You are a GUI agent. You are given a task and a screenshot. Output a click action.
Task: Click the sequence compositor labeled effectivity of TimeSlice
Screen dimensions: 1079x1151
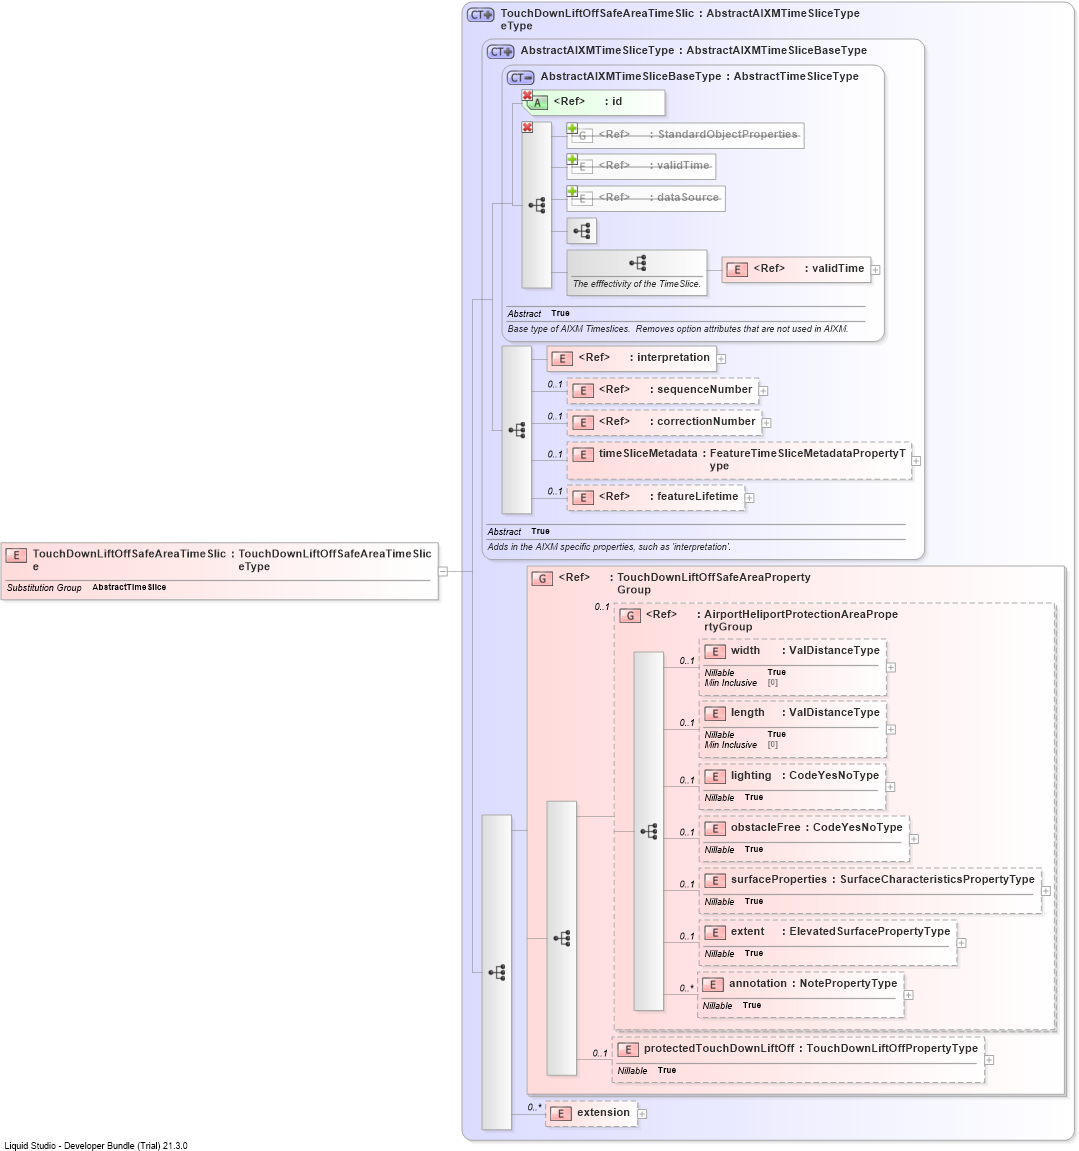pyautogui.click(x=637, y=272)
